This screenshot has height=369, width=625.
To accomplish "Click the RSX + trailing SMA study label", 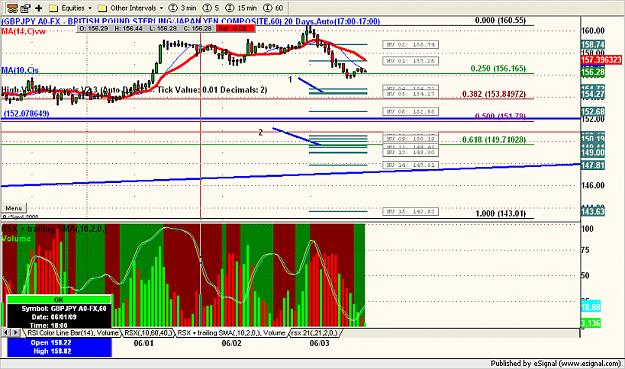I will pos(54,229).
